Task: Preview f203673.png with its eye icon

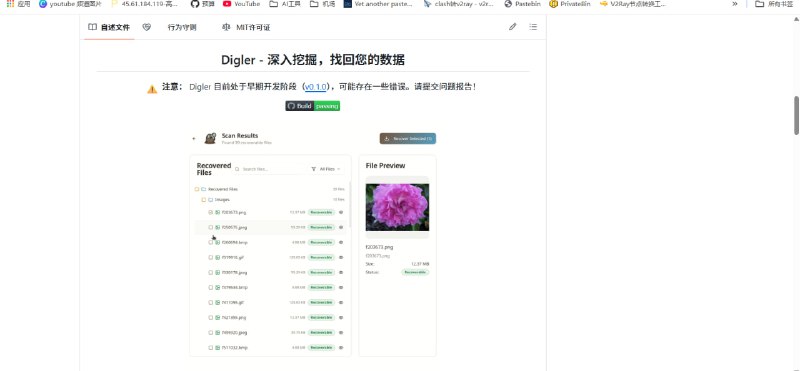Action: 341,212
